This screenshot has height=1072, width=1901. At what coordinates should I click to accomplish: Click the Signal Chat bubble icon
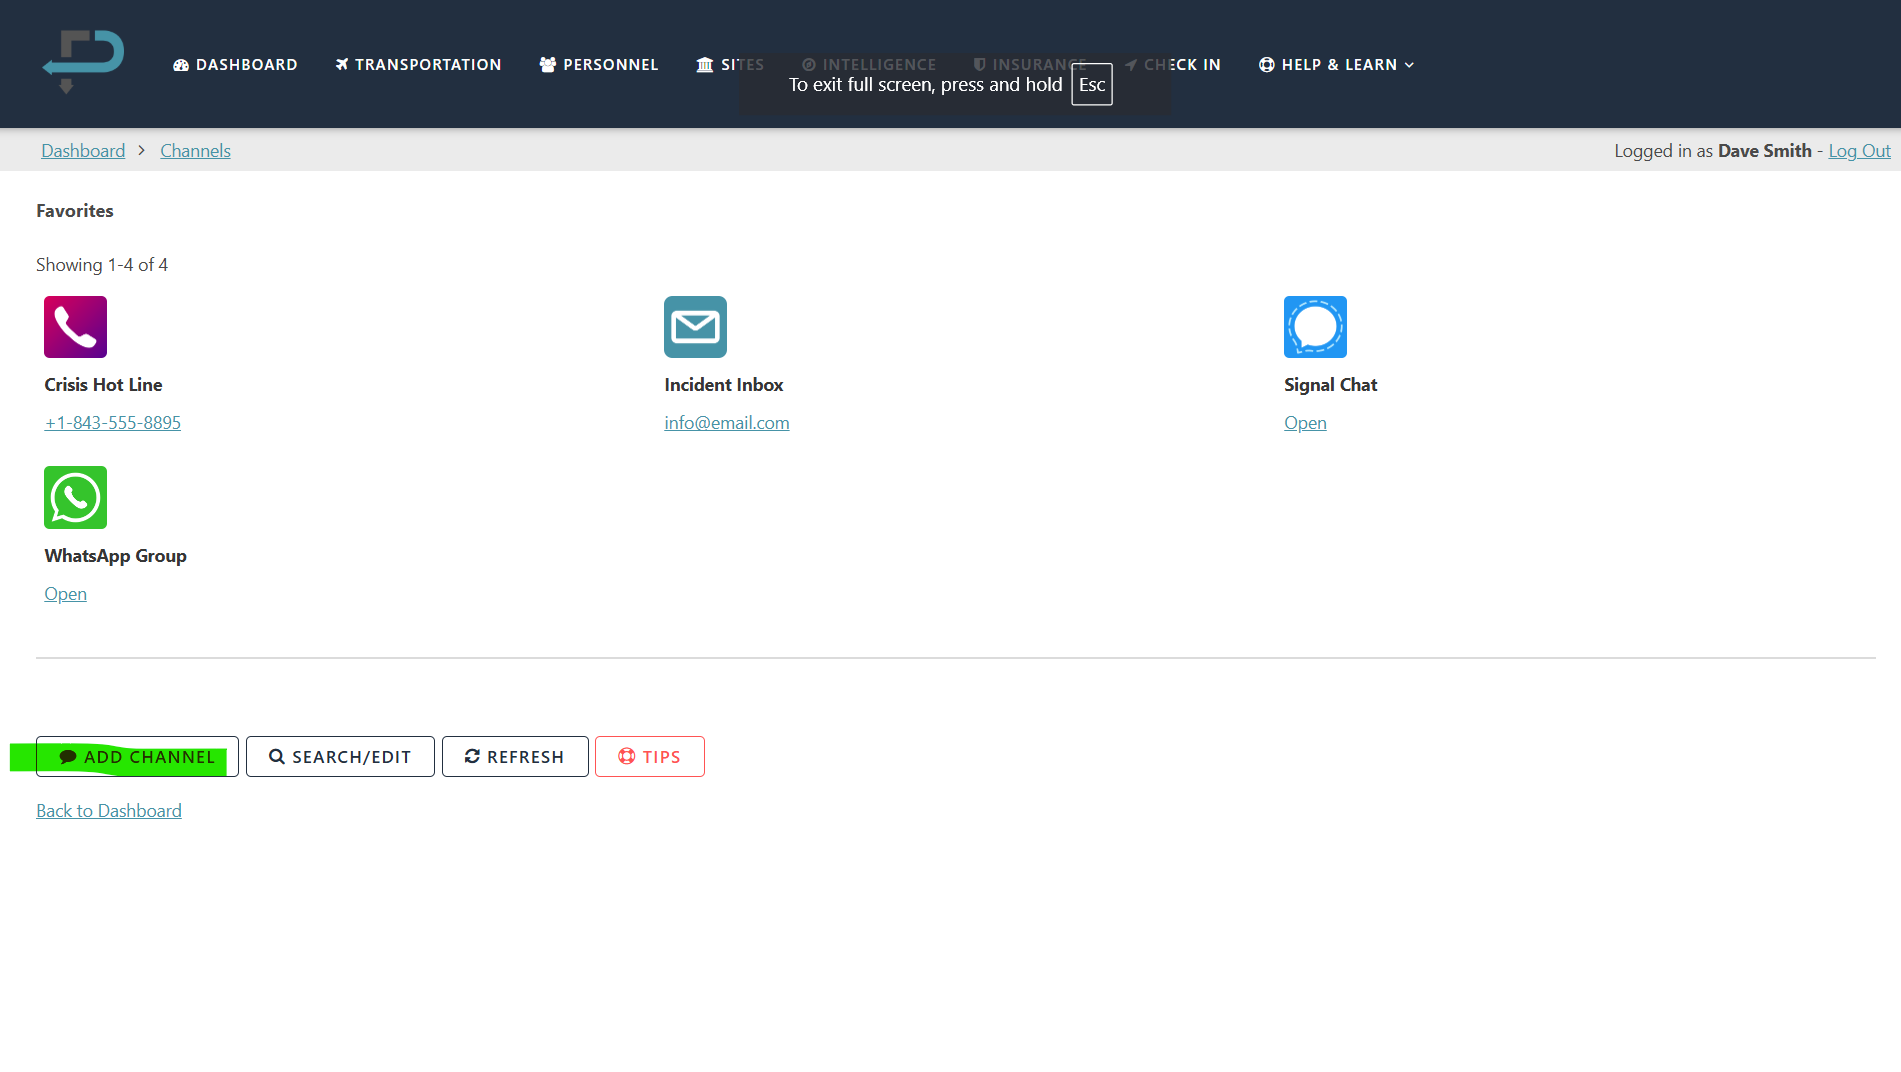point(1315,327)
